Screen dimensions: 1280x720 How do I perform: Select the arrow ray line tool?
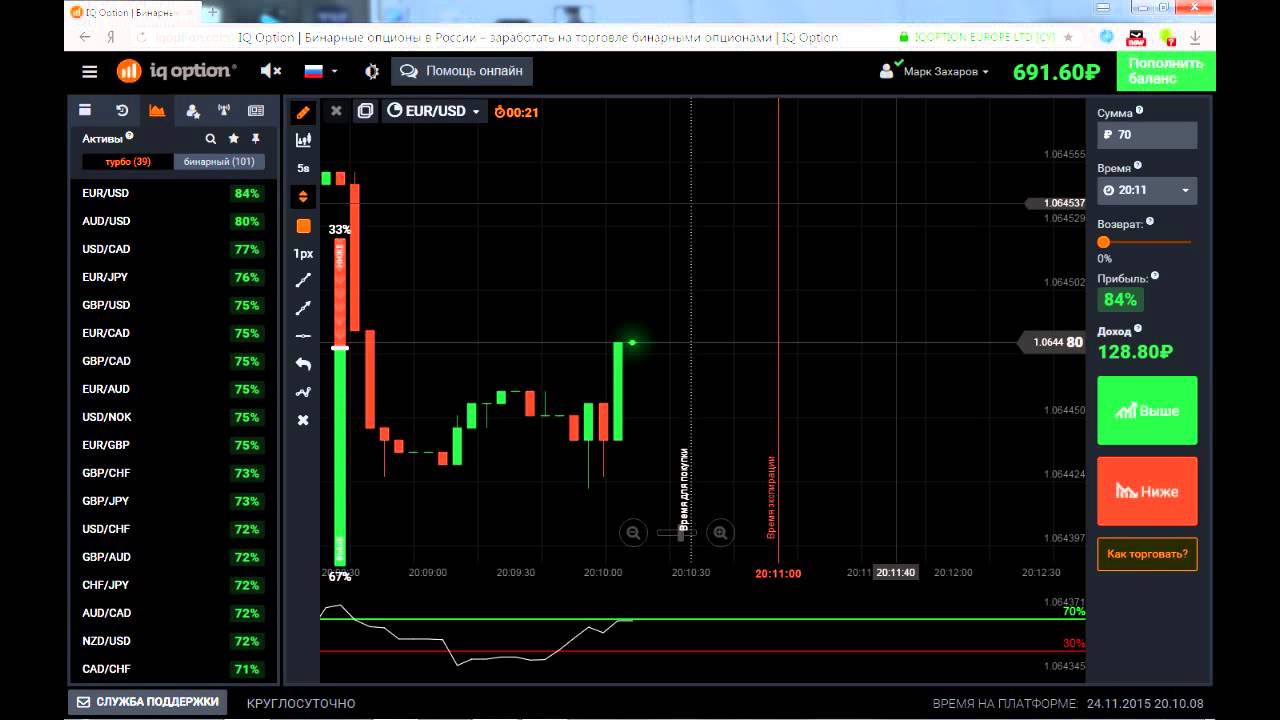[303, 308]
